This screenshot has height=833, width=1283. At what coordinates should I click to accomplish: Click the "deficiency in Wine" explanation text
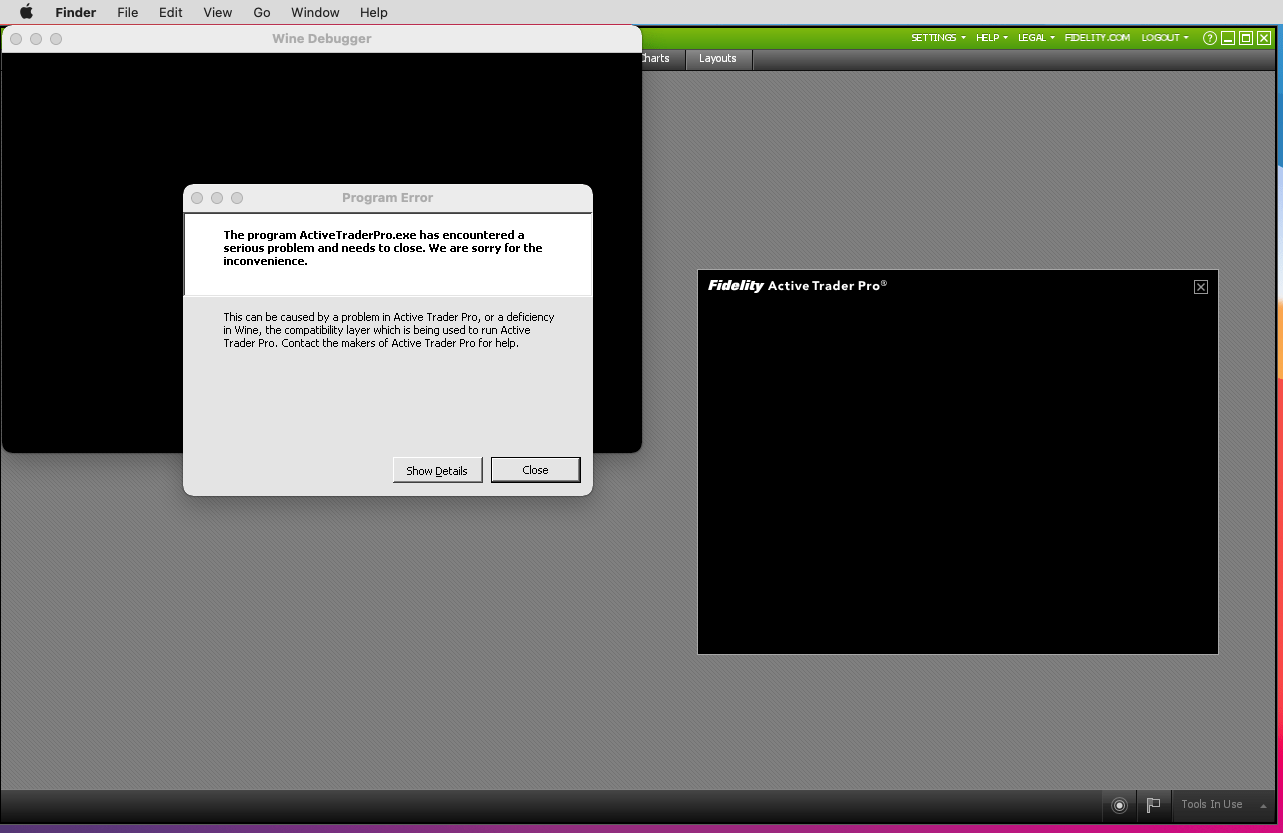click(x=389, y=330)
